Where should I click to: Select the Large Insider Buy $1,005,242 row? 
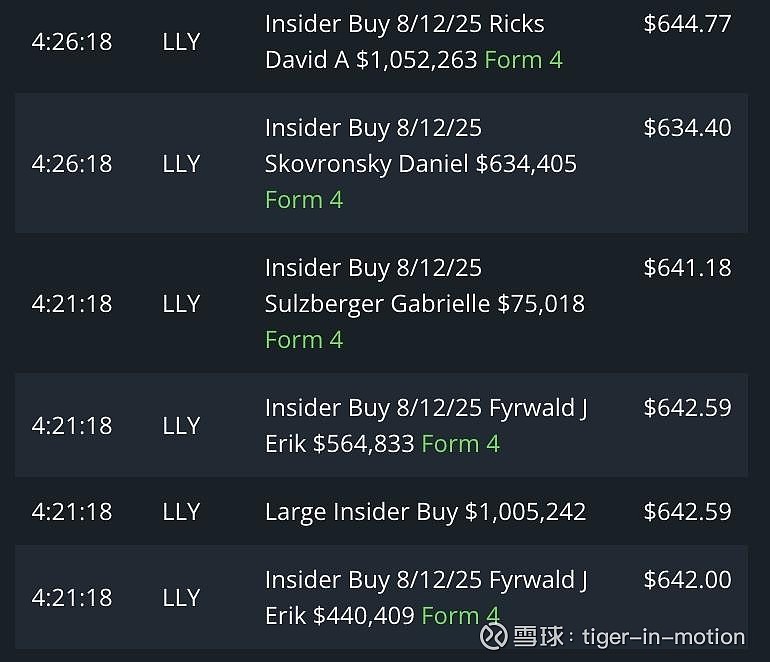point(381,511)
